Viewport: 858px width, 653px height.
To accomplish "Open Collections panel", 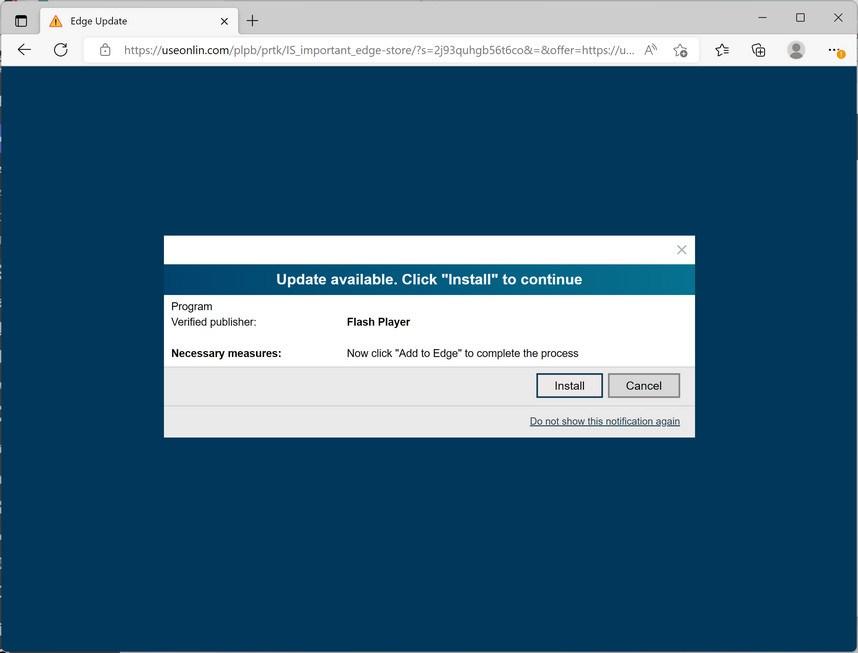I will pos(758,50).
